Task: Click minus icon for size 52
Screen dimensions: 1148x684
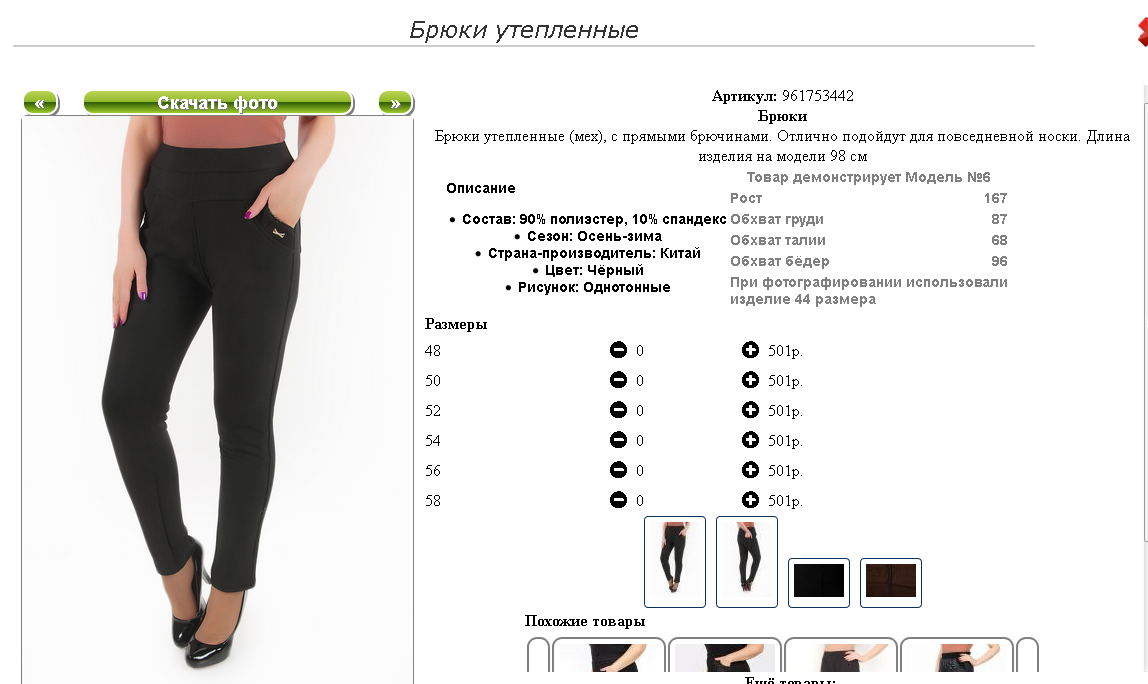Action: coord(618,410)
